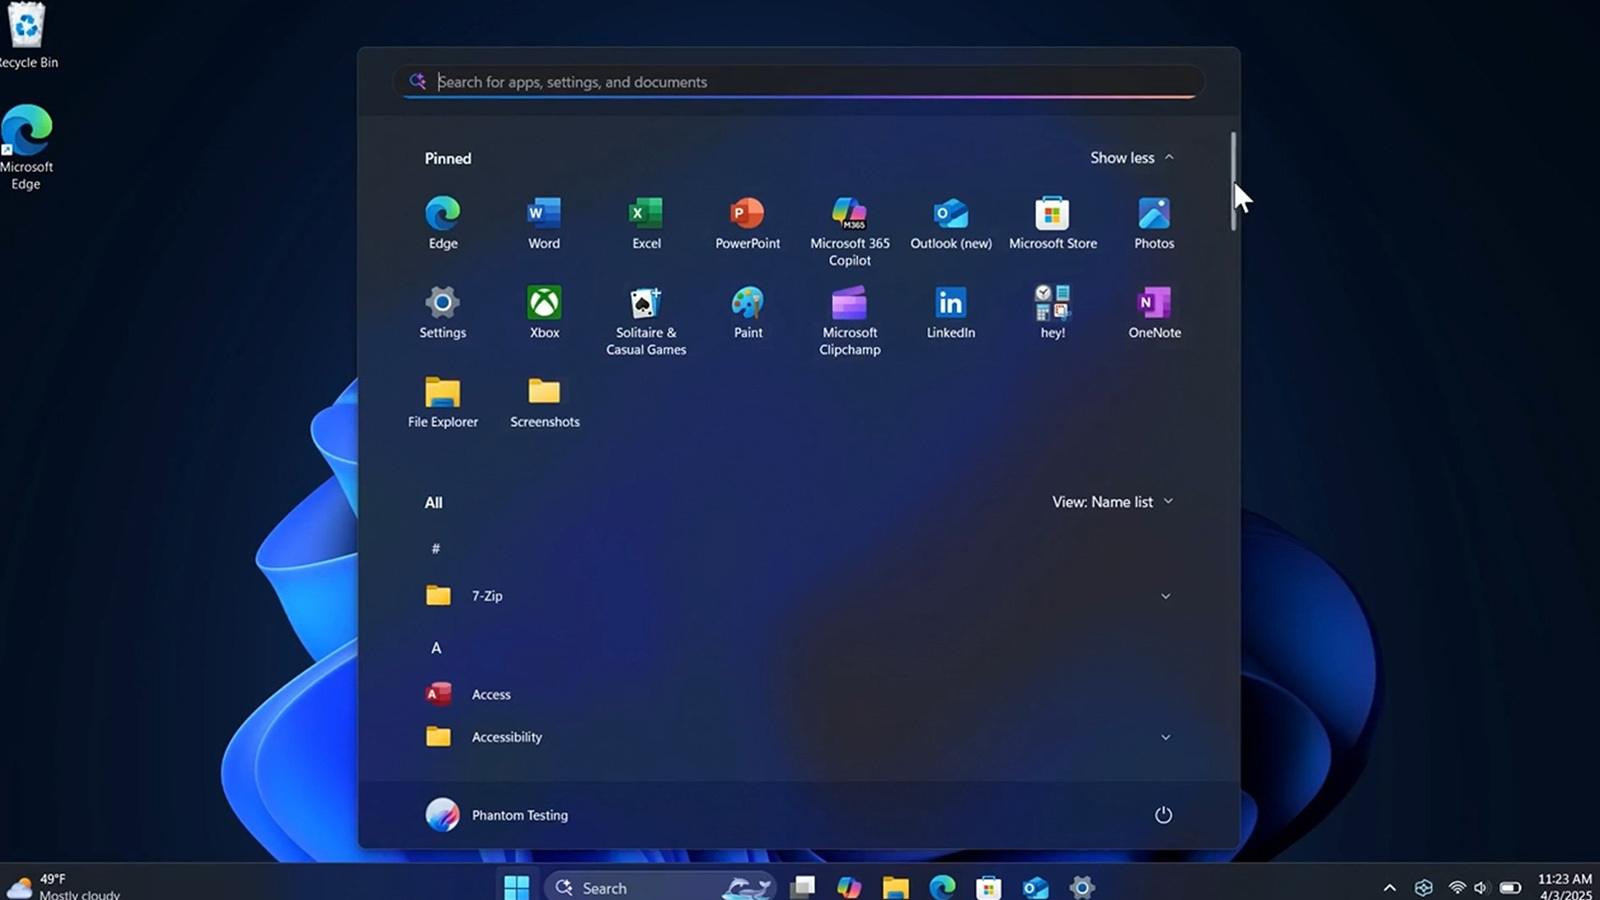Screen dimensions: 1600x900
Task: Open File Explorer on the taskbar
Action: pos(895,887)
